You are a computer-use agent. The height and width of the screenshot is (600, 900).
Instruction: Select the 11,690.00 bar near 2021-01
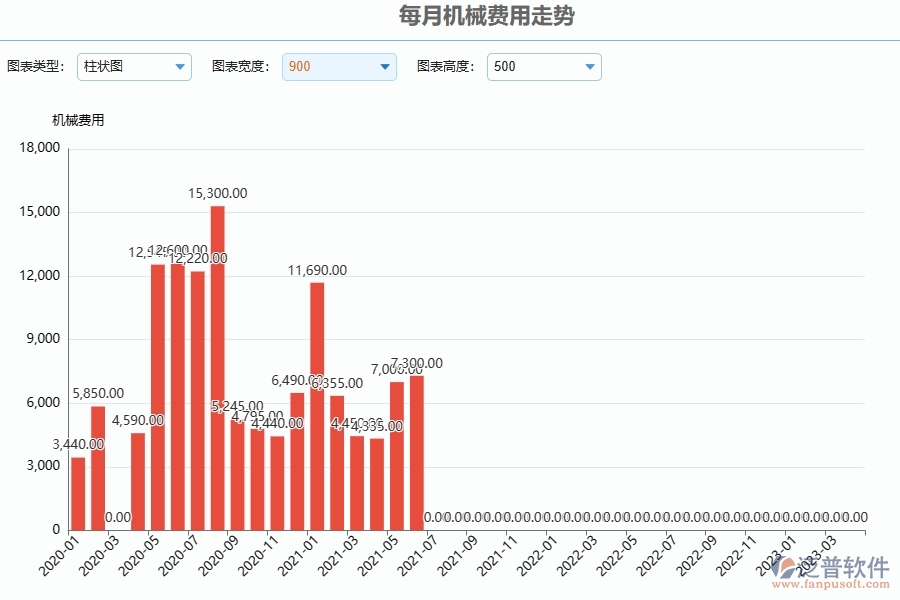pos(316,400)
